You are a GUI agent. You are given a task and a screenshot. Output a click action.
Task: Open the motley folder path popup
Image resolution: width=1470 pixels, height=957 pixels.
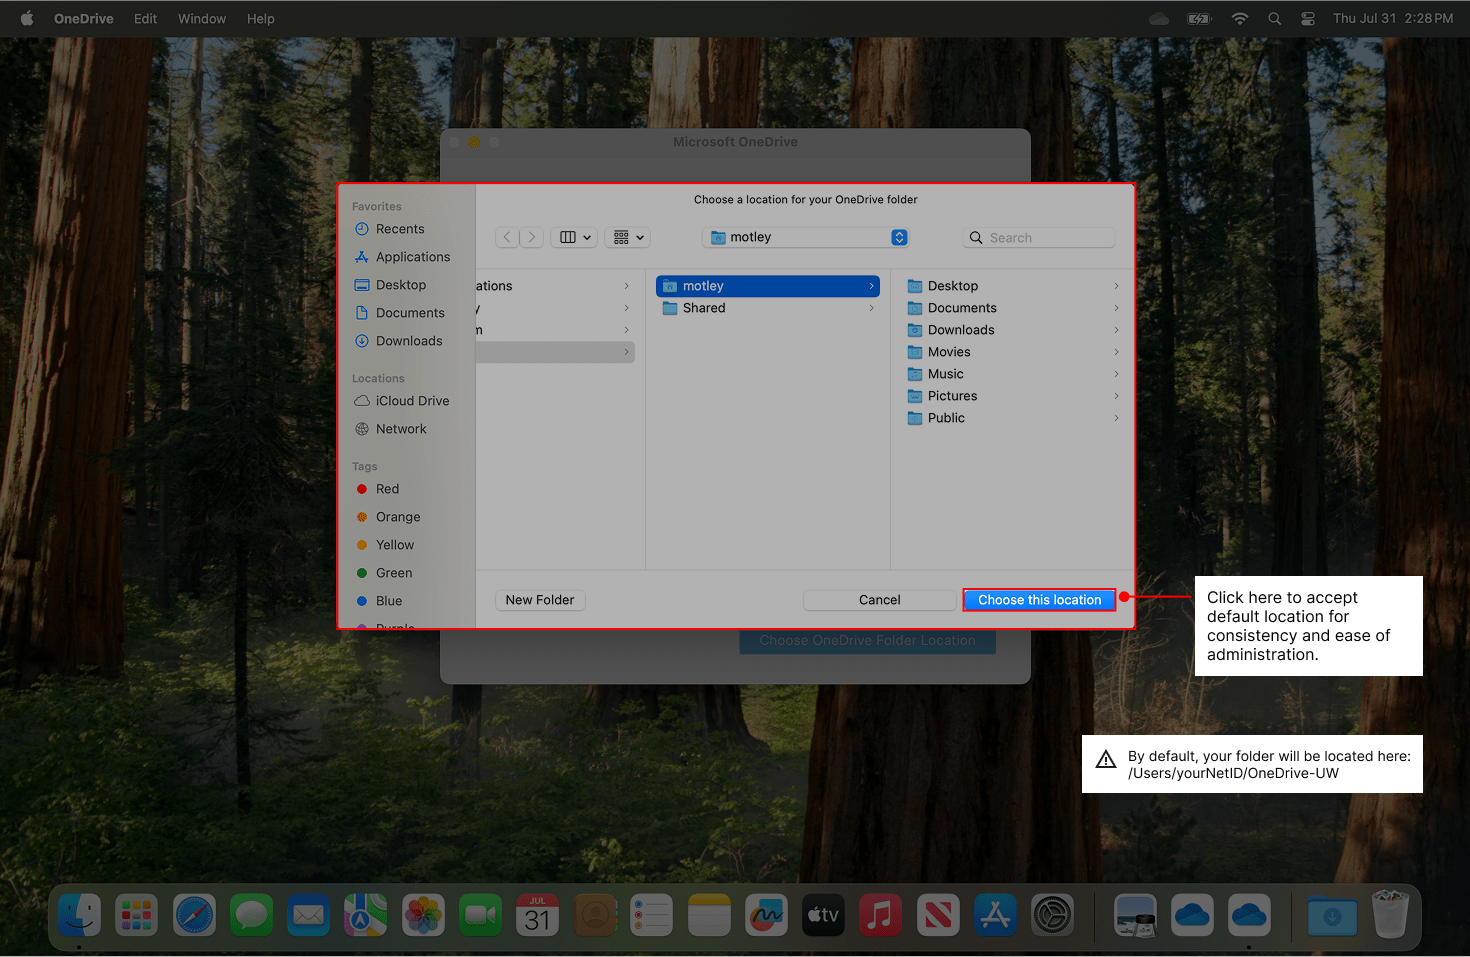[x=806, y=237]
